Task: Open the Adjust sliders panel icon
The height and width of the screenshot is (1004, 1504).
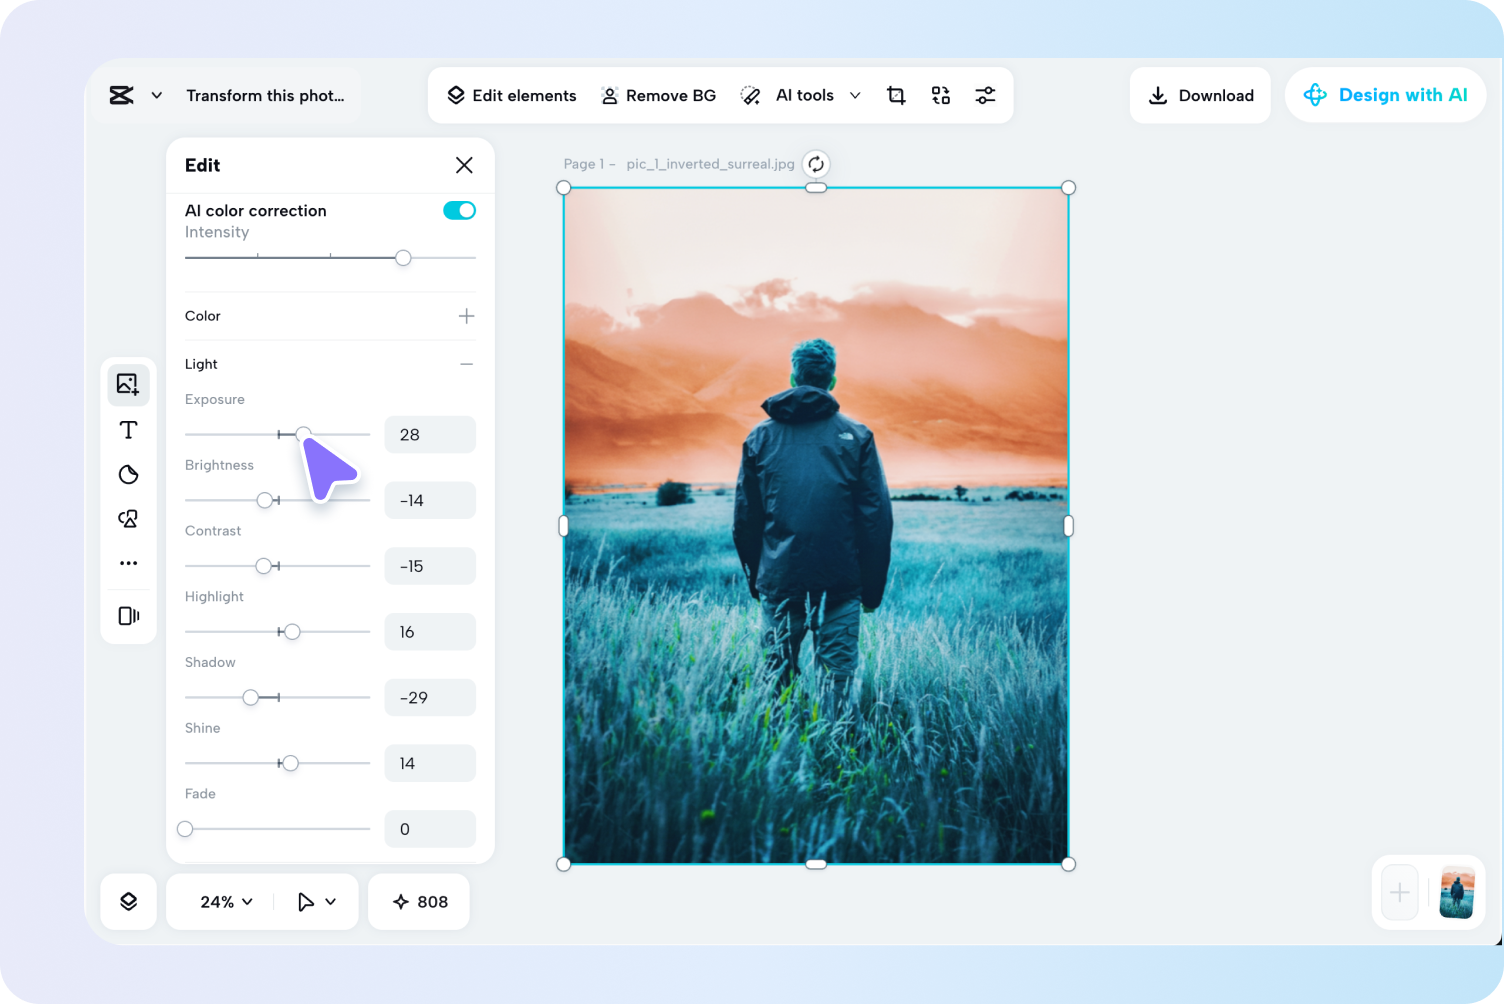Action: (986, 95)
